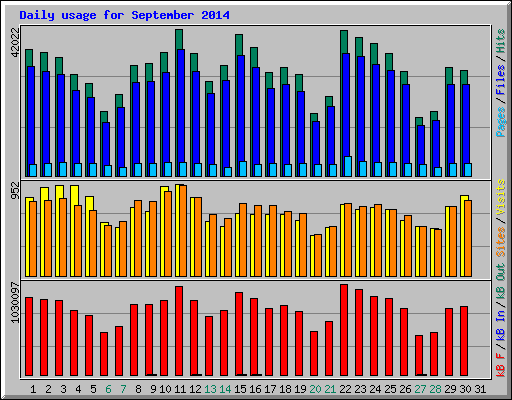The width and height of the screenshot is (512, 400).
Task: Click the blue Files bar for day 22
Action: coord(346,105)
